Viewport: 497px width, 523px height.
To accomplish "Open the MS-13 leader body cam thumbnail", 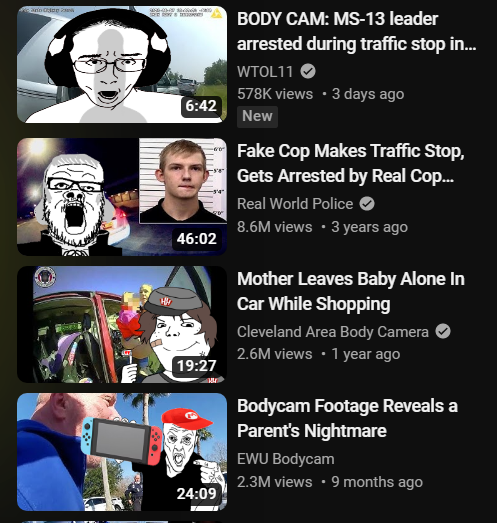I will [x=122, y=64].
